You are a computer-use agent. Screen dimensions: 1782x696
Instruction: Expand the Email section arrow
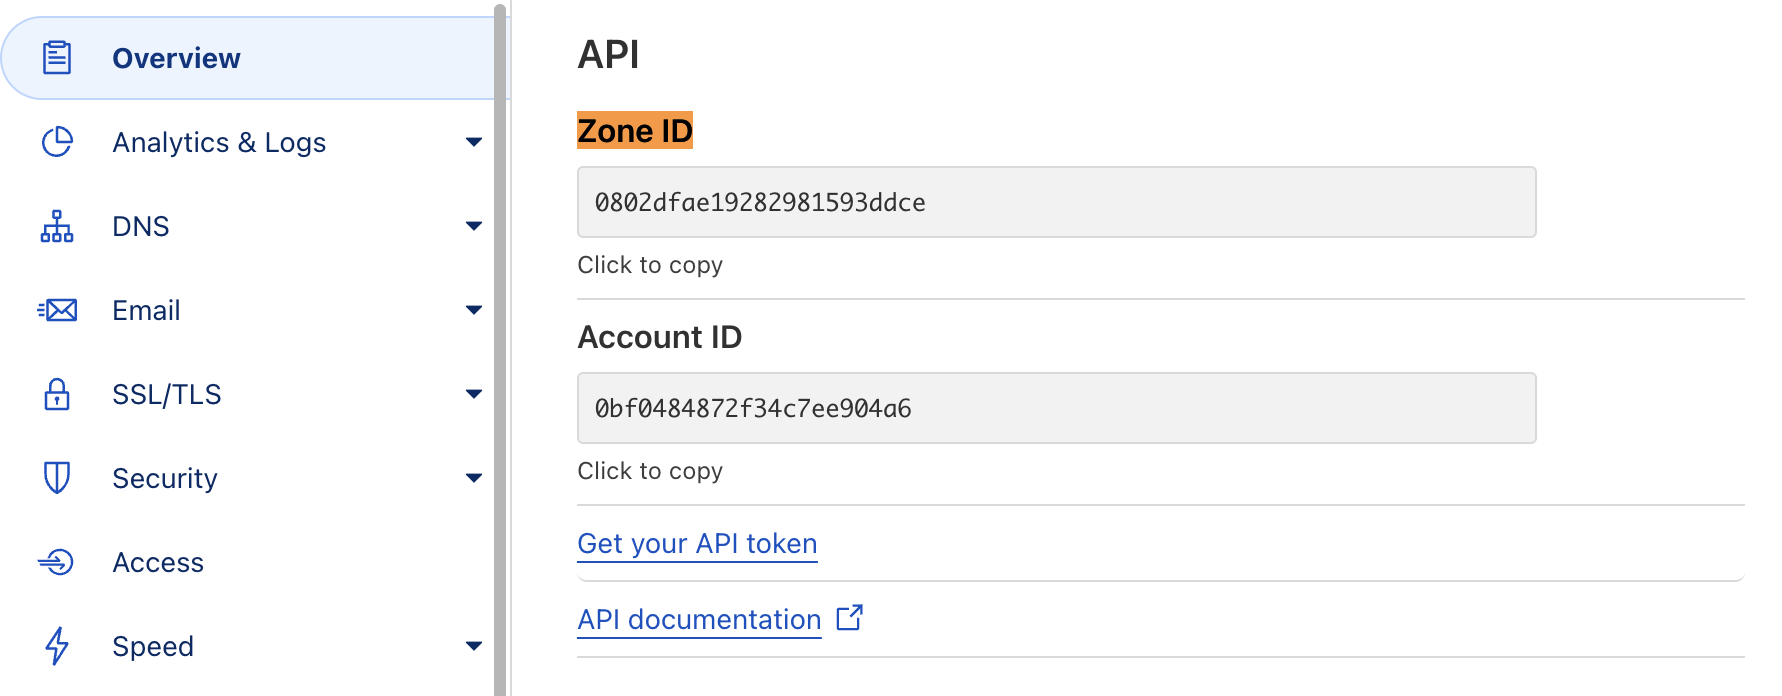click(474, 310)
